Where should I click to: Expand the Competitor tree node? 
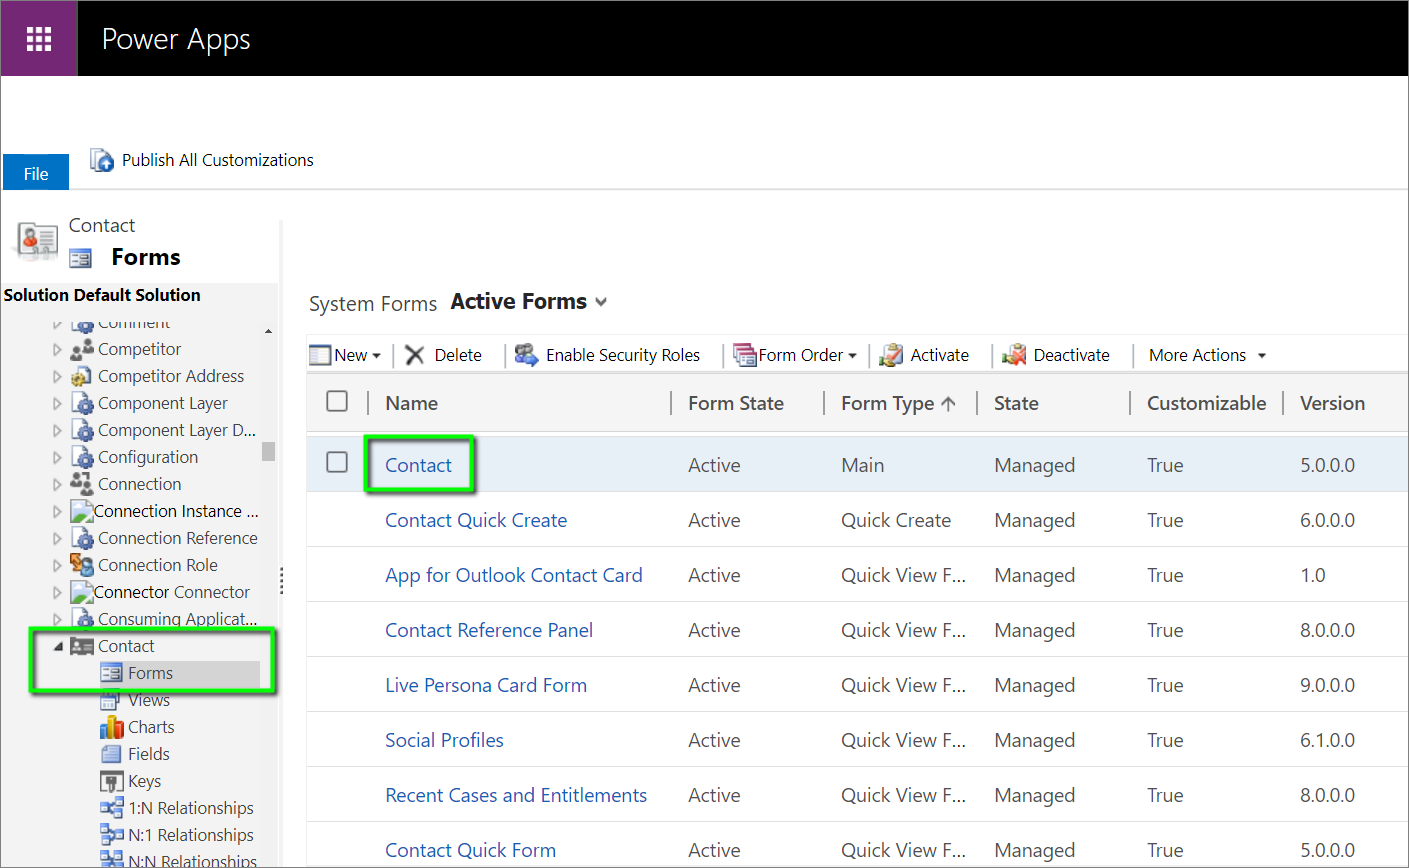pyautogui.click(x=57, y=350)
